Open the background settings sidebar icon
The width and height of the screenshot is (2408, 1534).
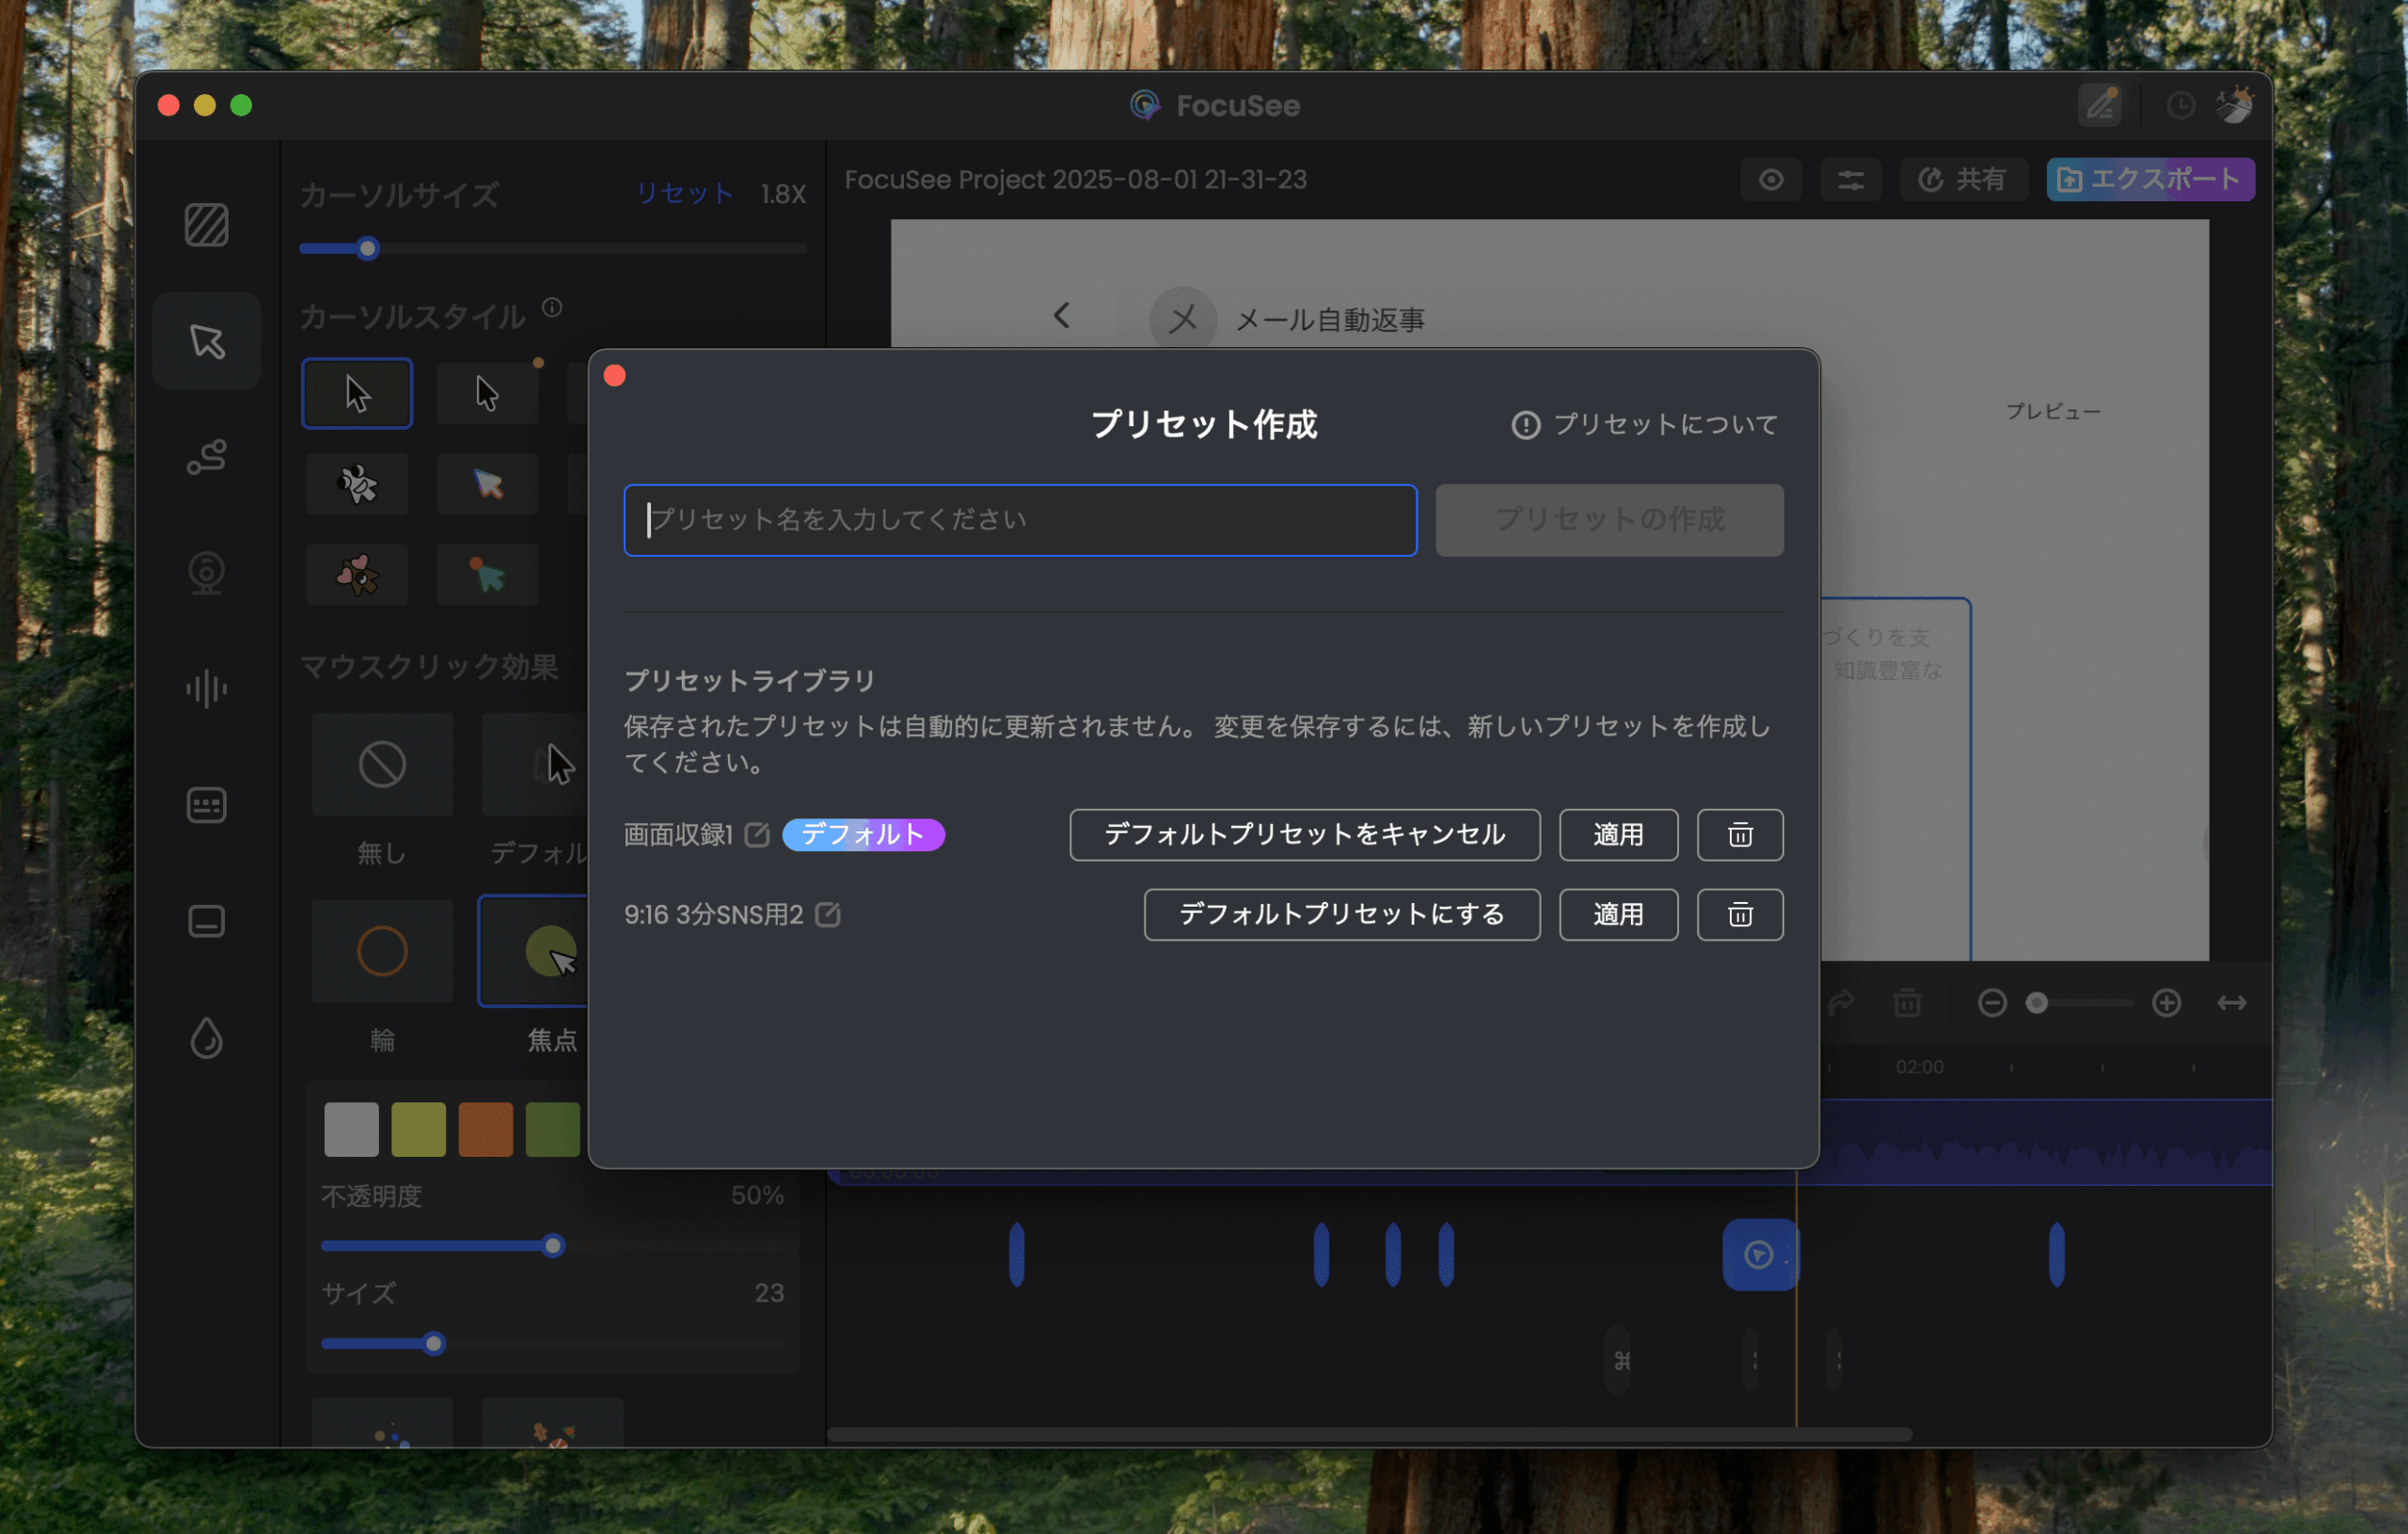click(206, 225)
